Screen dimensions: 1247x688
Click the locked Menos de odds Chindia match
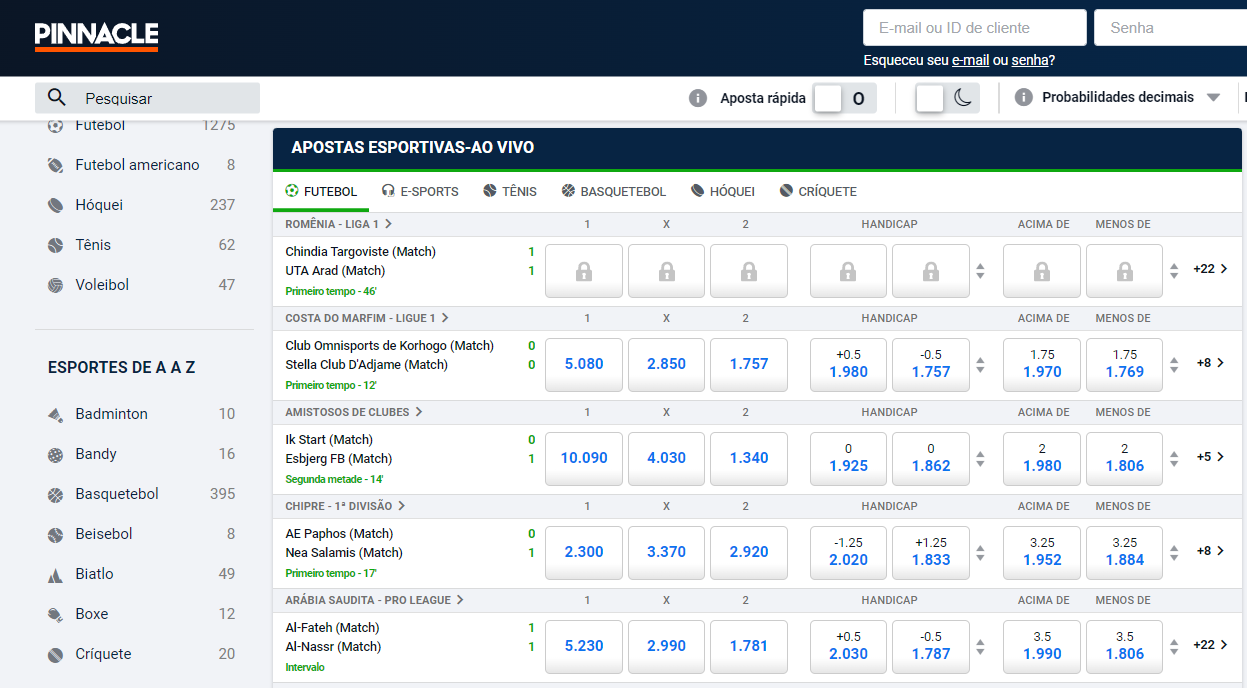(x=1124, y=271)
